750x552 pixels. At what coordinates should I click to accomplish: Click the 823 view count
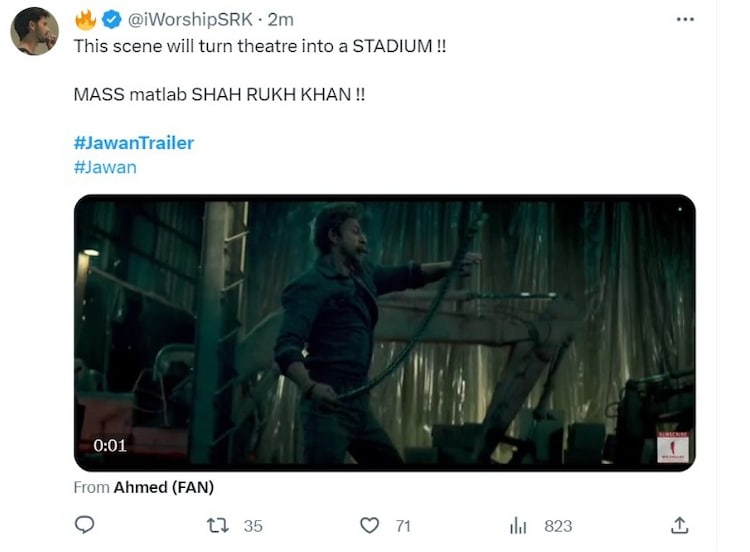click(558, 525)
